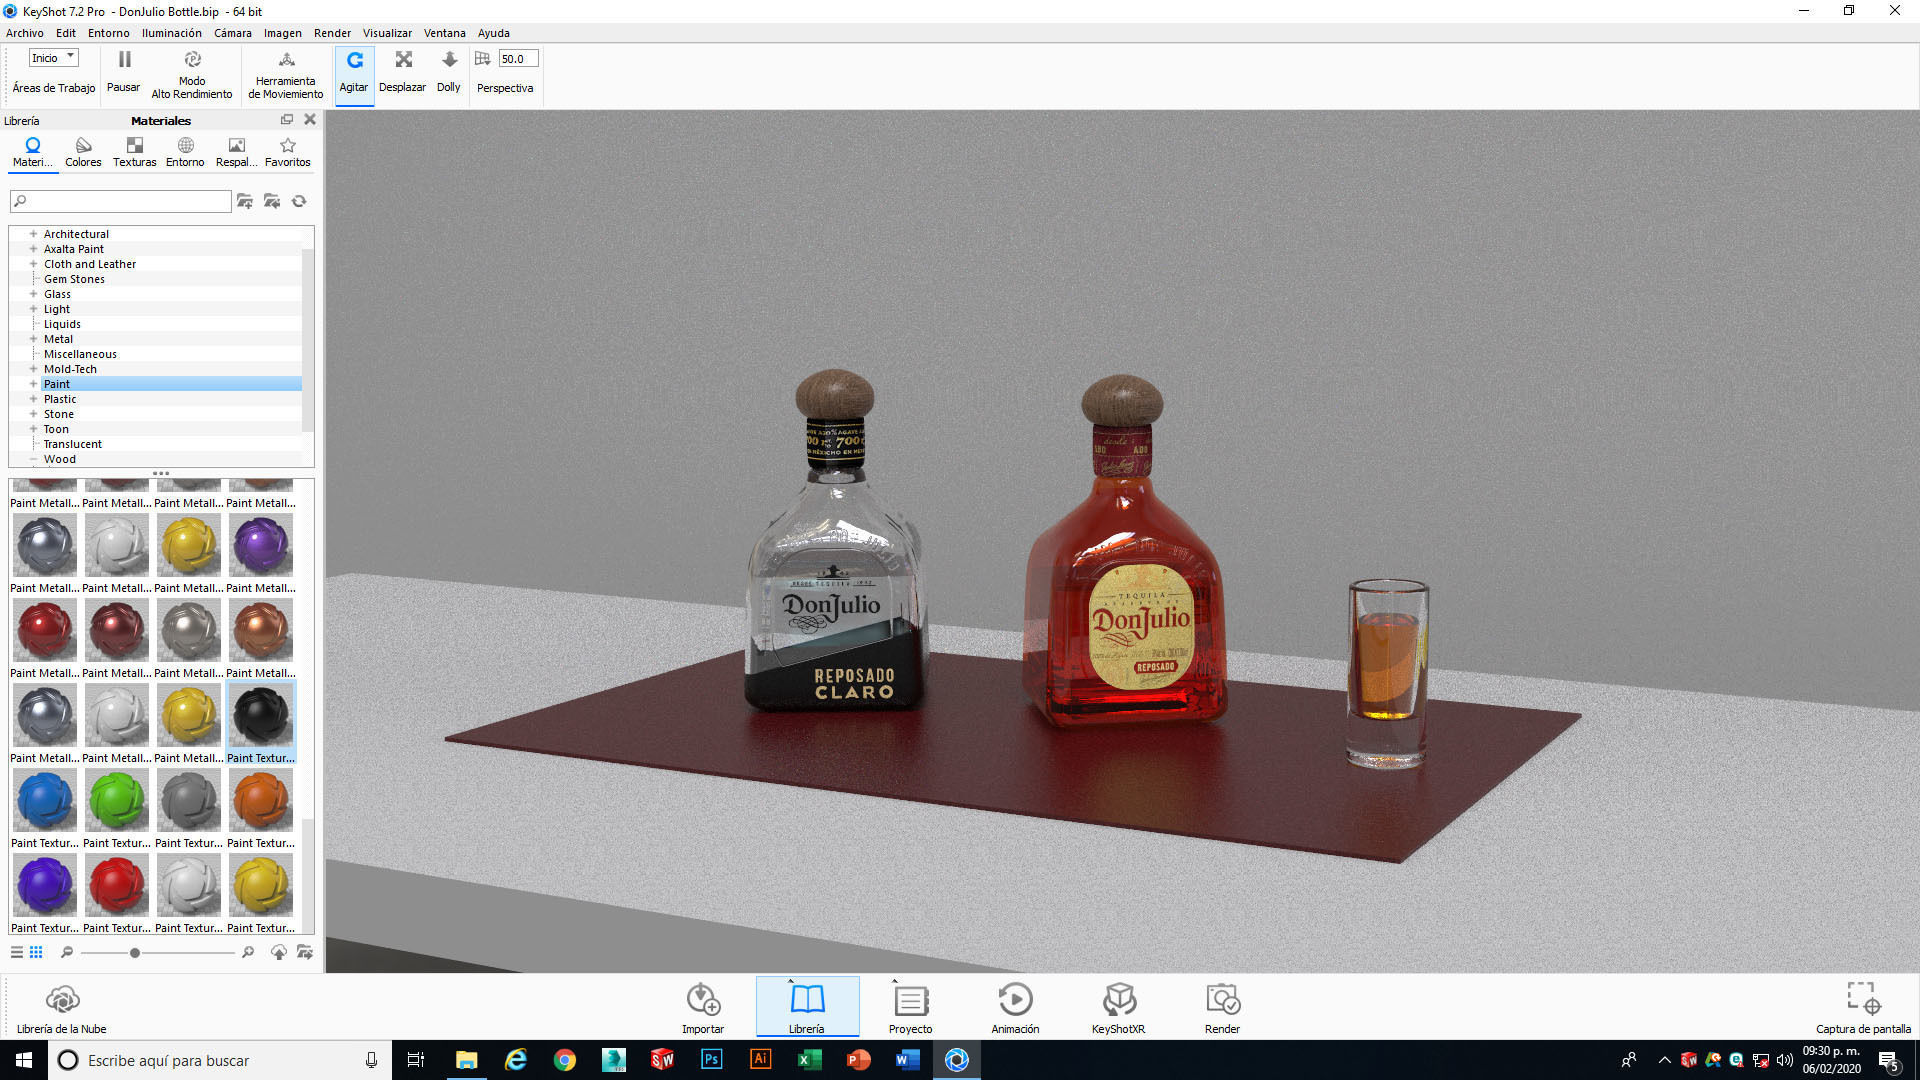The height and width of the screenshot is (1080, 1920).
Task: Pick the black textured paint sphere
Action: click(x=261, y=715)
